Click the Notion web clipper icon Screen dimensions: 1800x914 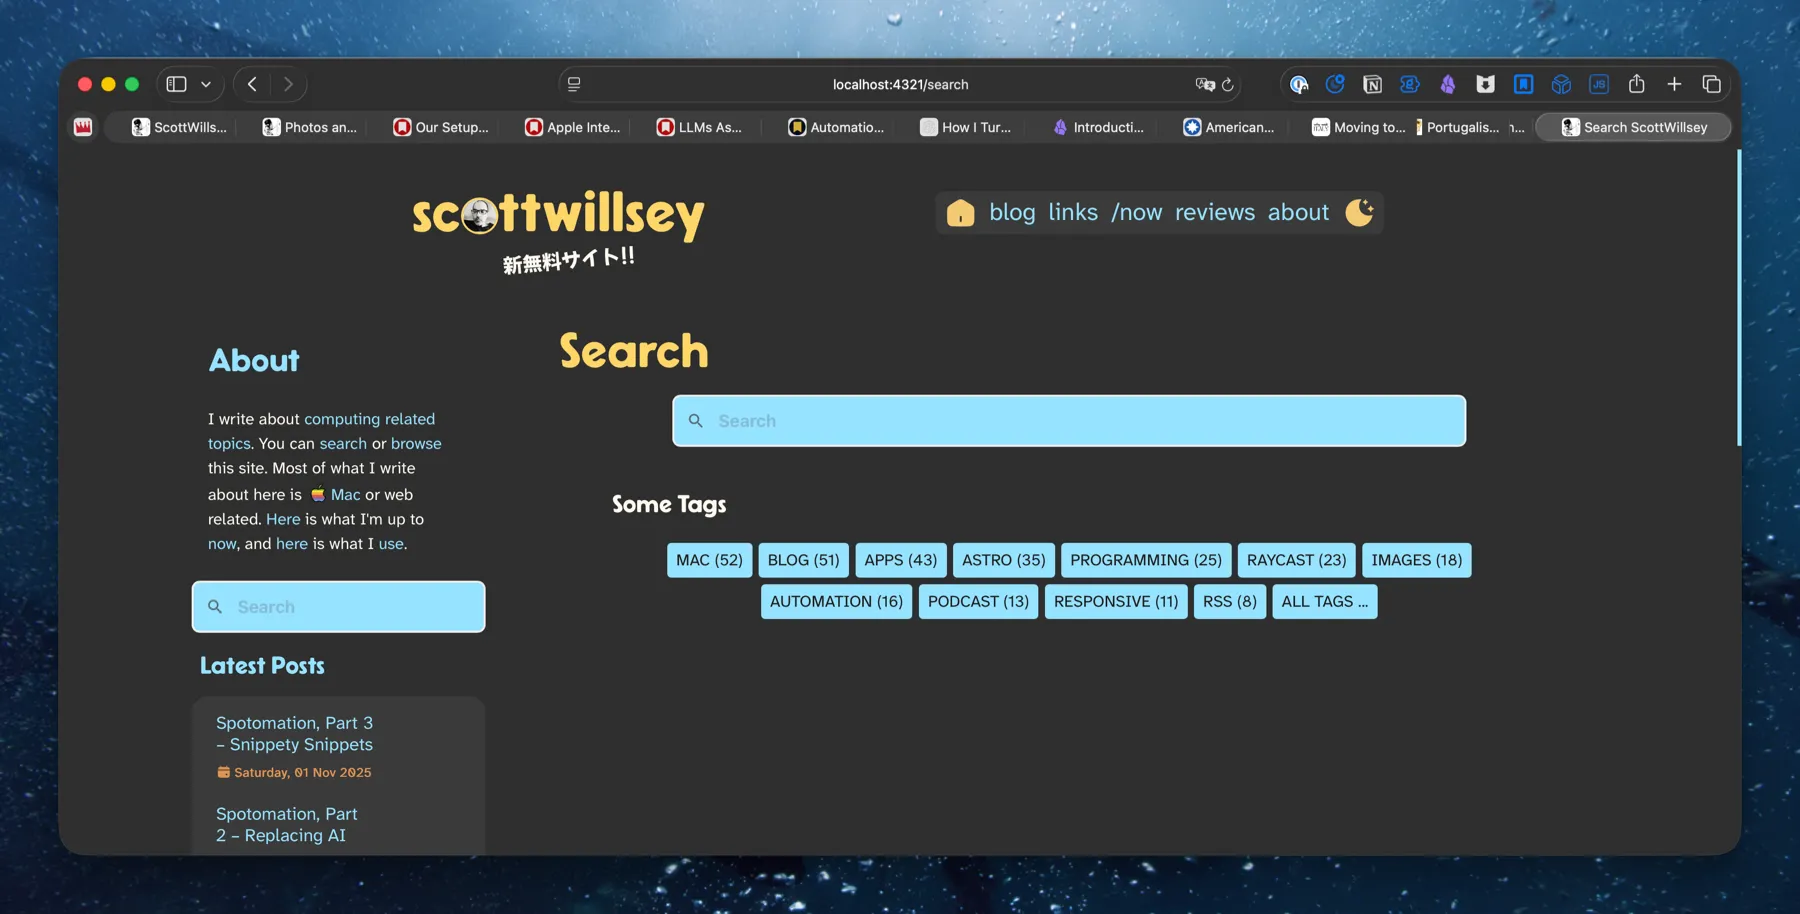[x=1372, y=84]
